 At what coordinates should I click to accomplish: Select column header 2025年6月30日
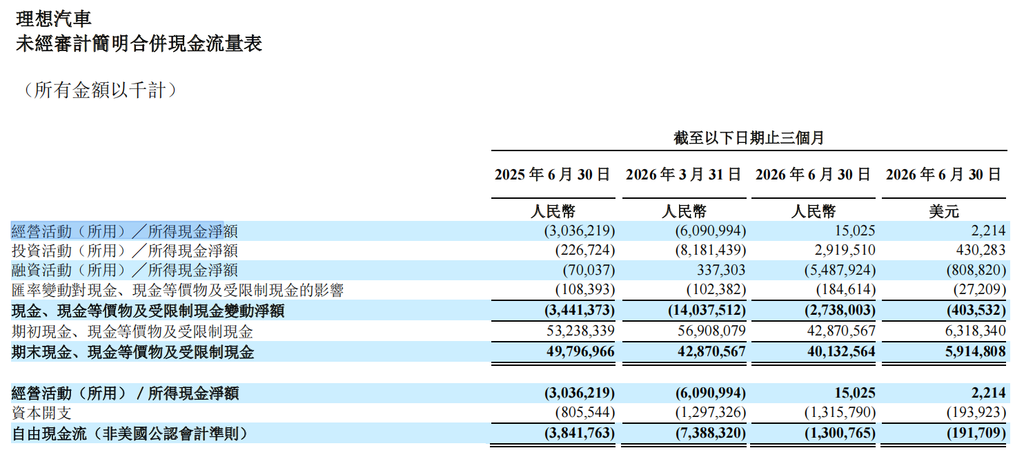(552, 174)
